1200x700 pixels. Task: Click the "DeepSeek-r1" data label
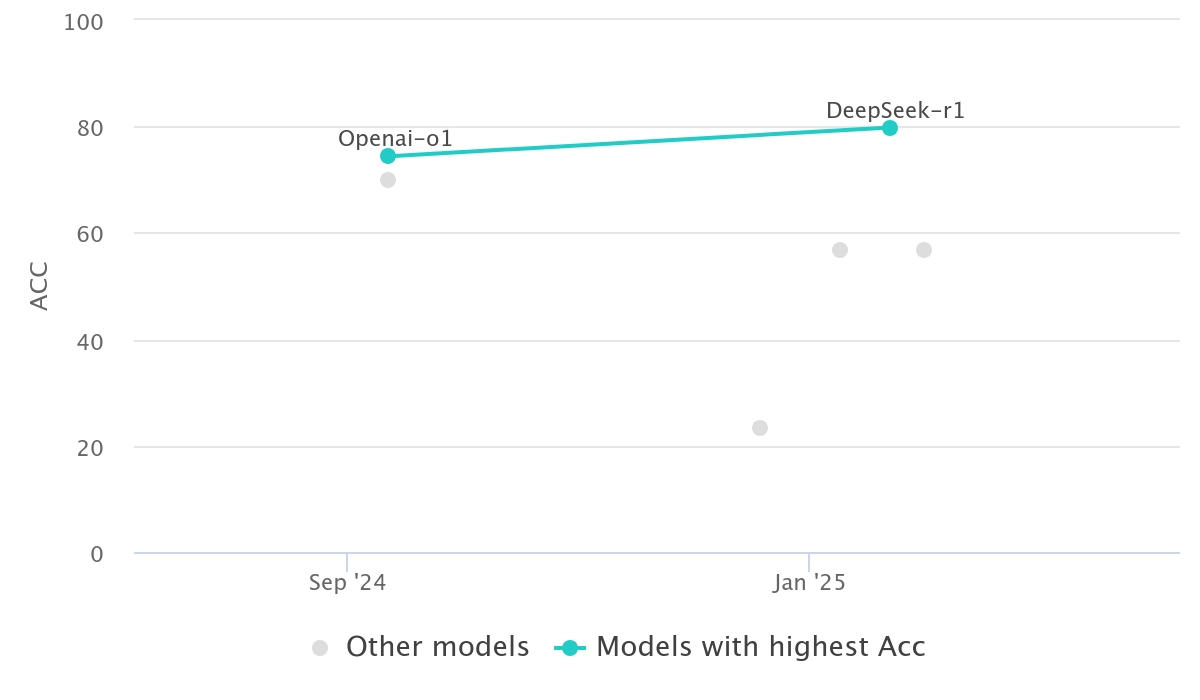tap(895, 111)
